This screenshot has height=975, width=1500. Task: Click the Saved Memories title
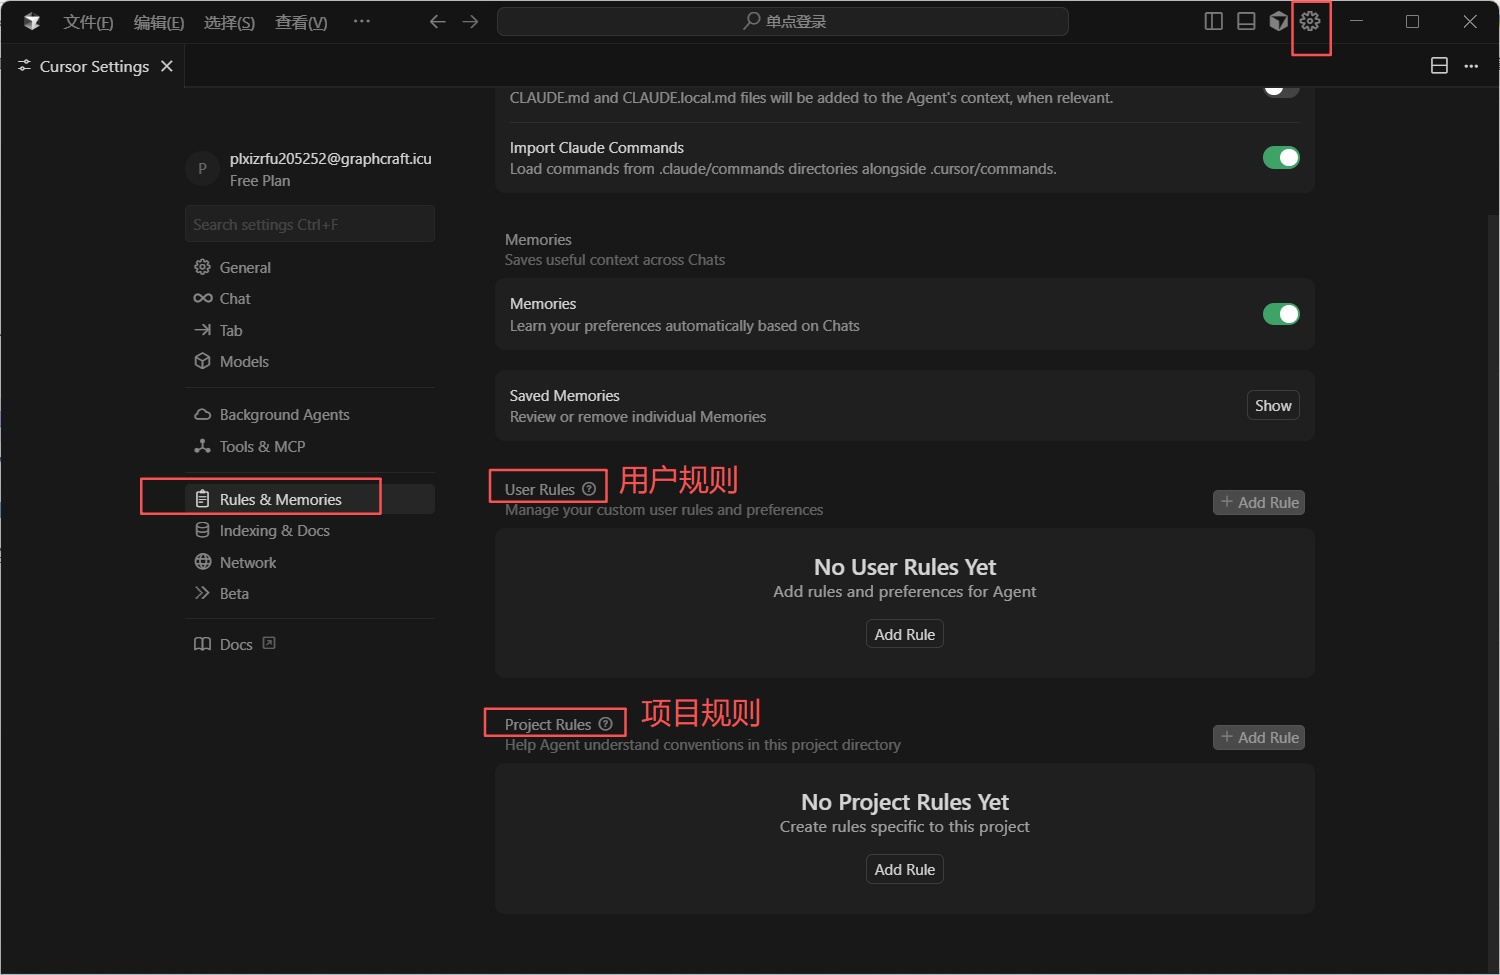pyautogui.click(x=565, y=396)
